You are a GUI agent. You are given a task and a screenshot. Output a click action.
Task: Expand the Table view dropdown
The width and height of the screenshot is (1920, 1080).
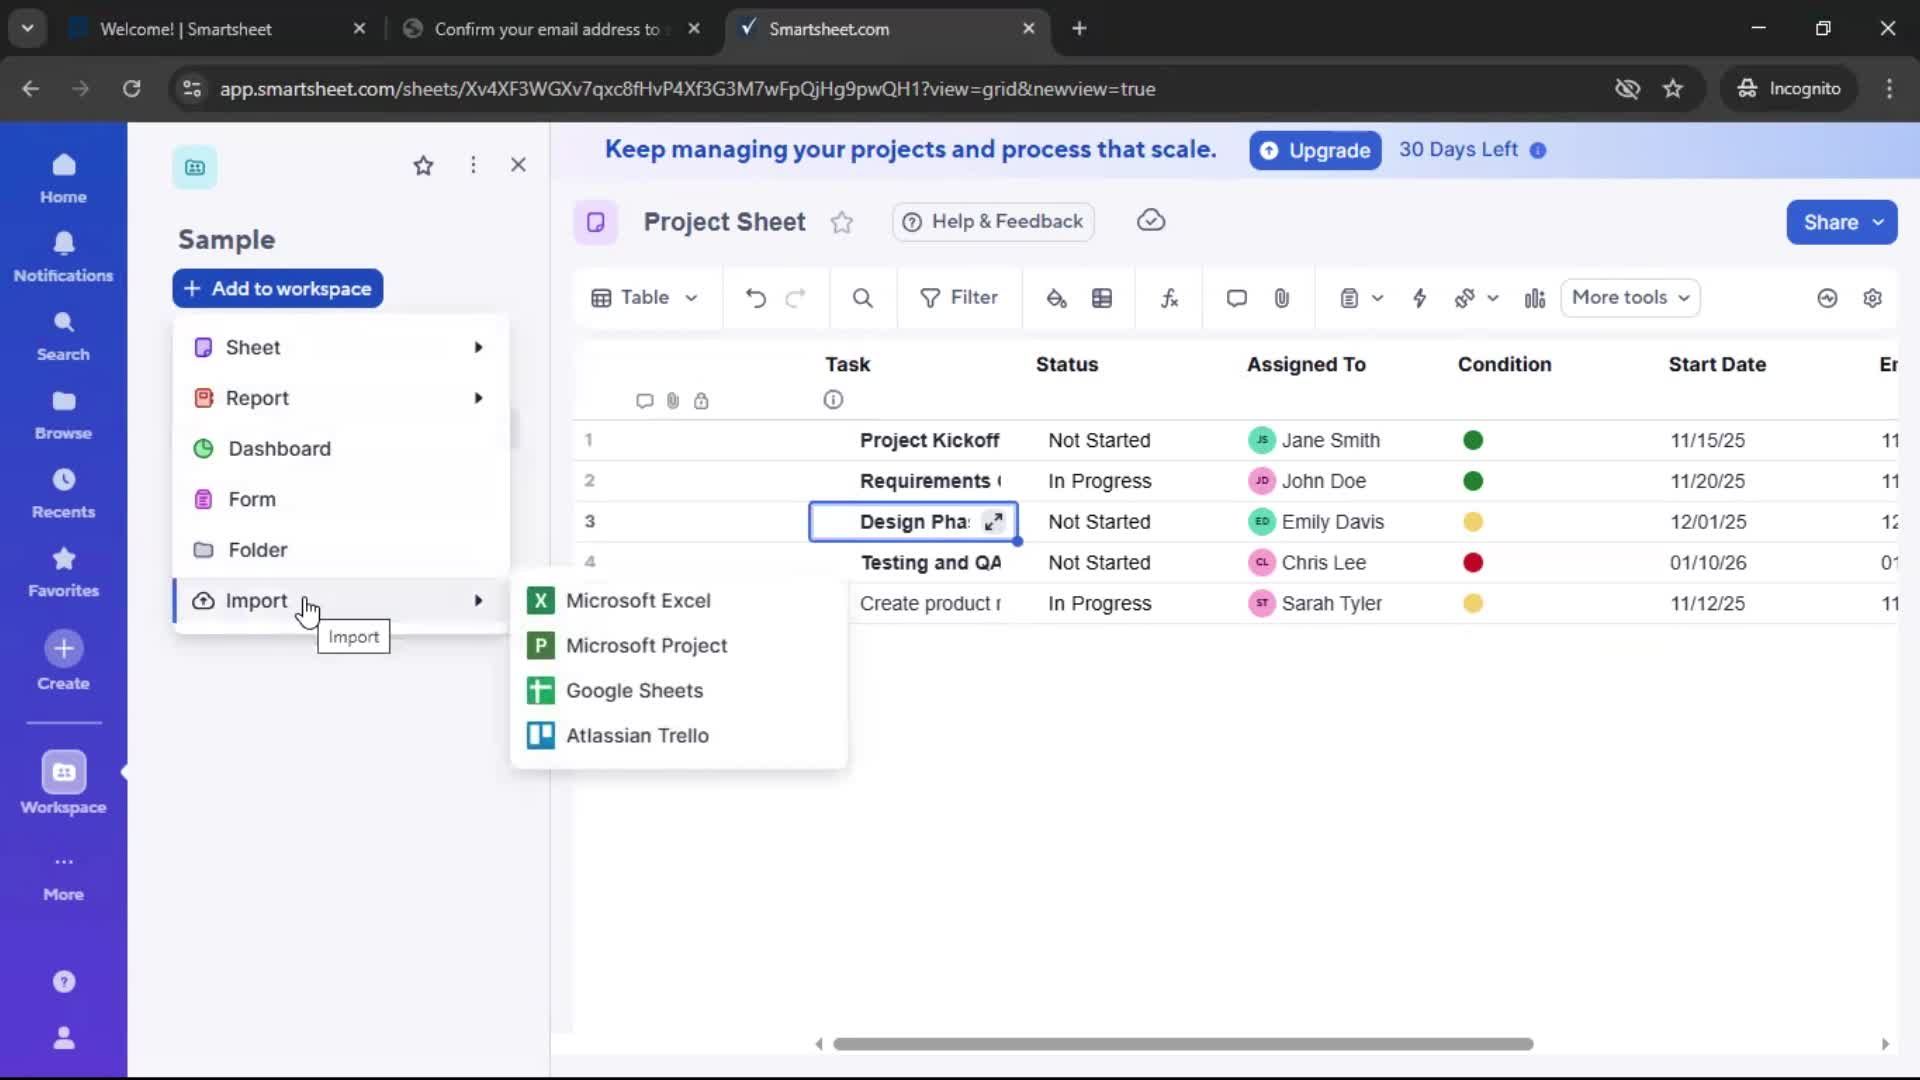644,297
